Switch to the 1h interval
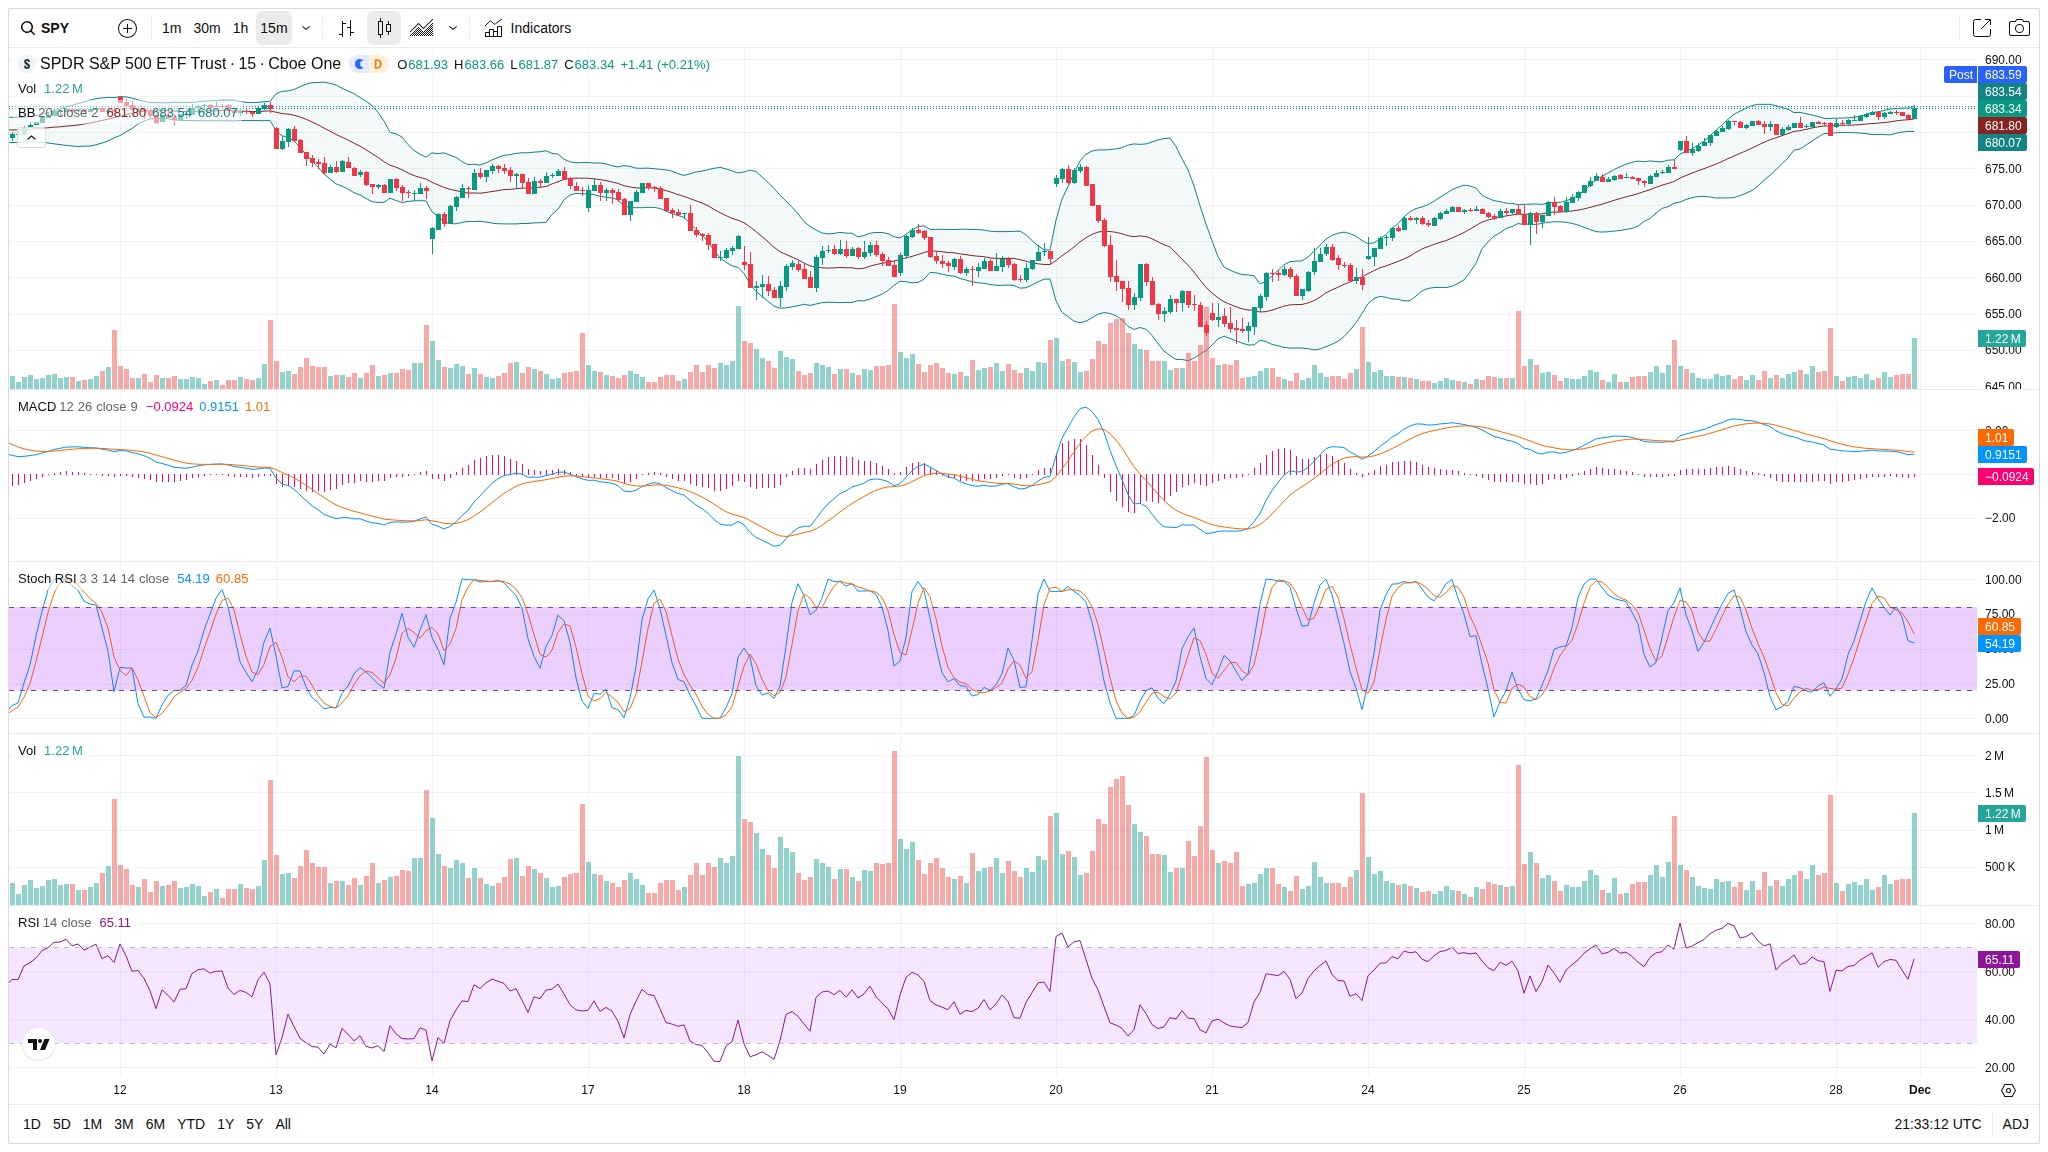Viewport: 2048px width, 1152px height. 240,28
